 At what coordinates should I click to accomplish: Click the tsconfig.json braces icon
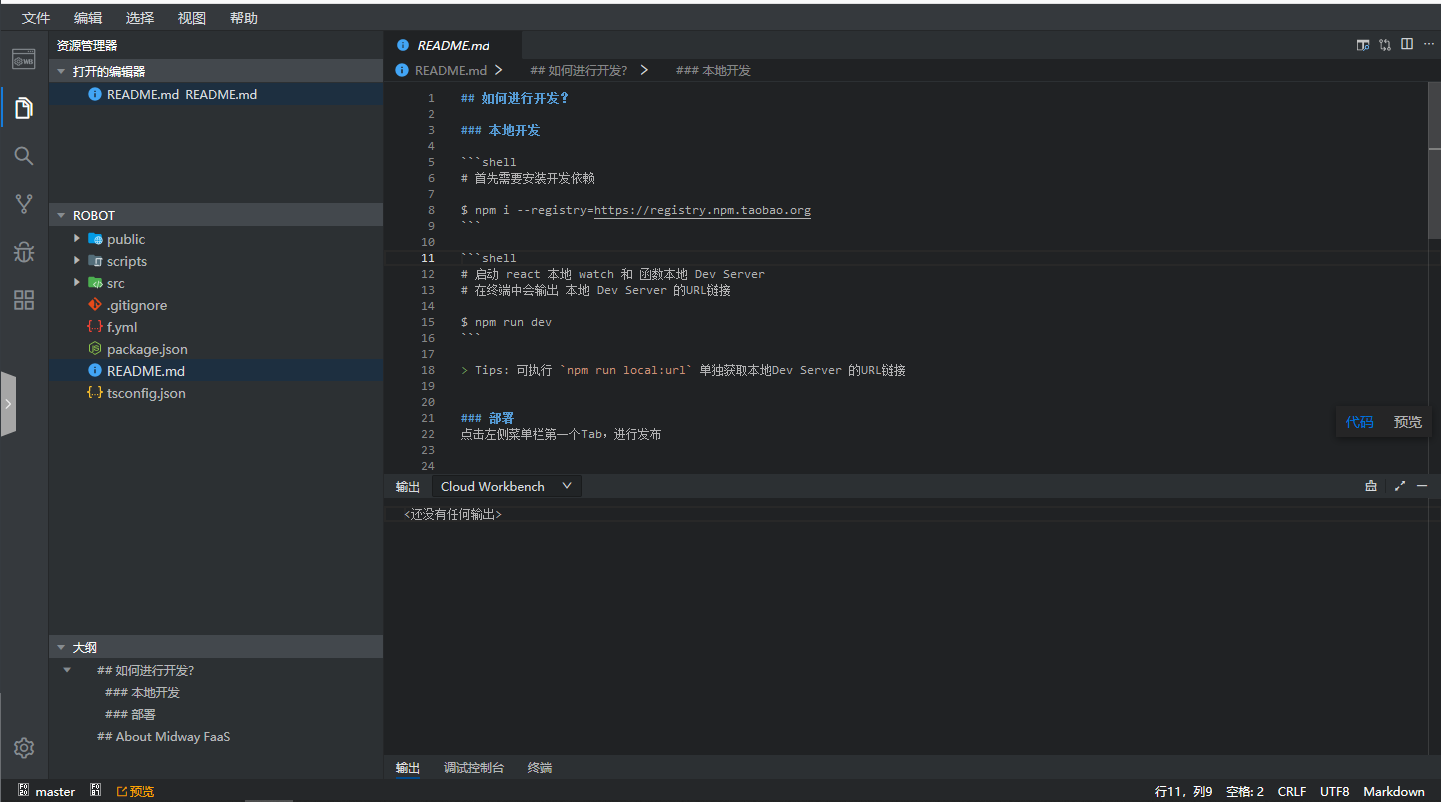pyautogui.click(x=95, y=393)
